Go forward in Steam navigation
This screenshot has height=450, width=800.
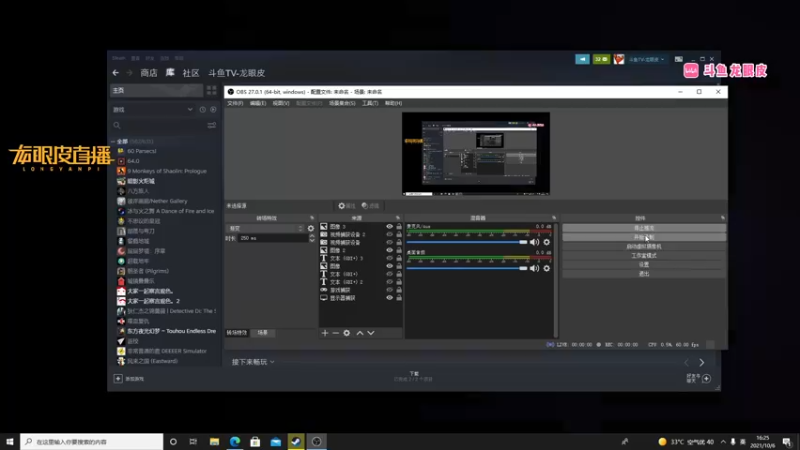click(x=130, y=73)
